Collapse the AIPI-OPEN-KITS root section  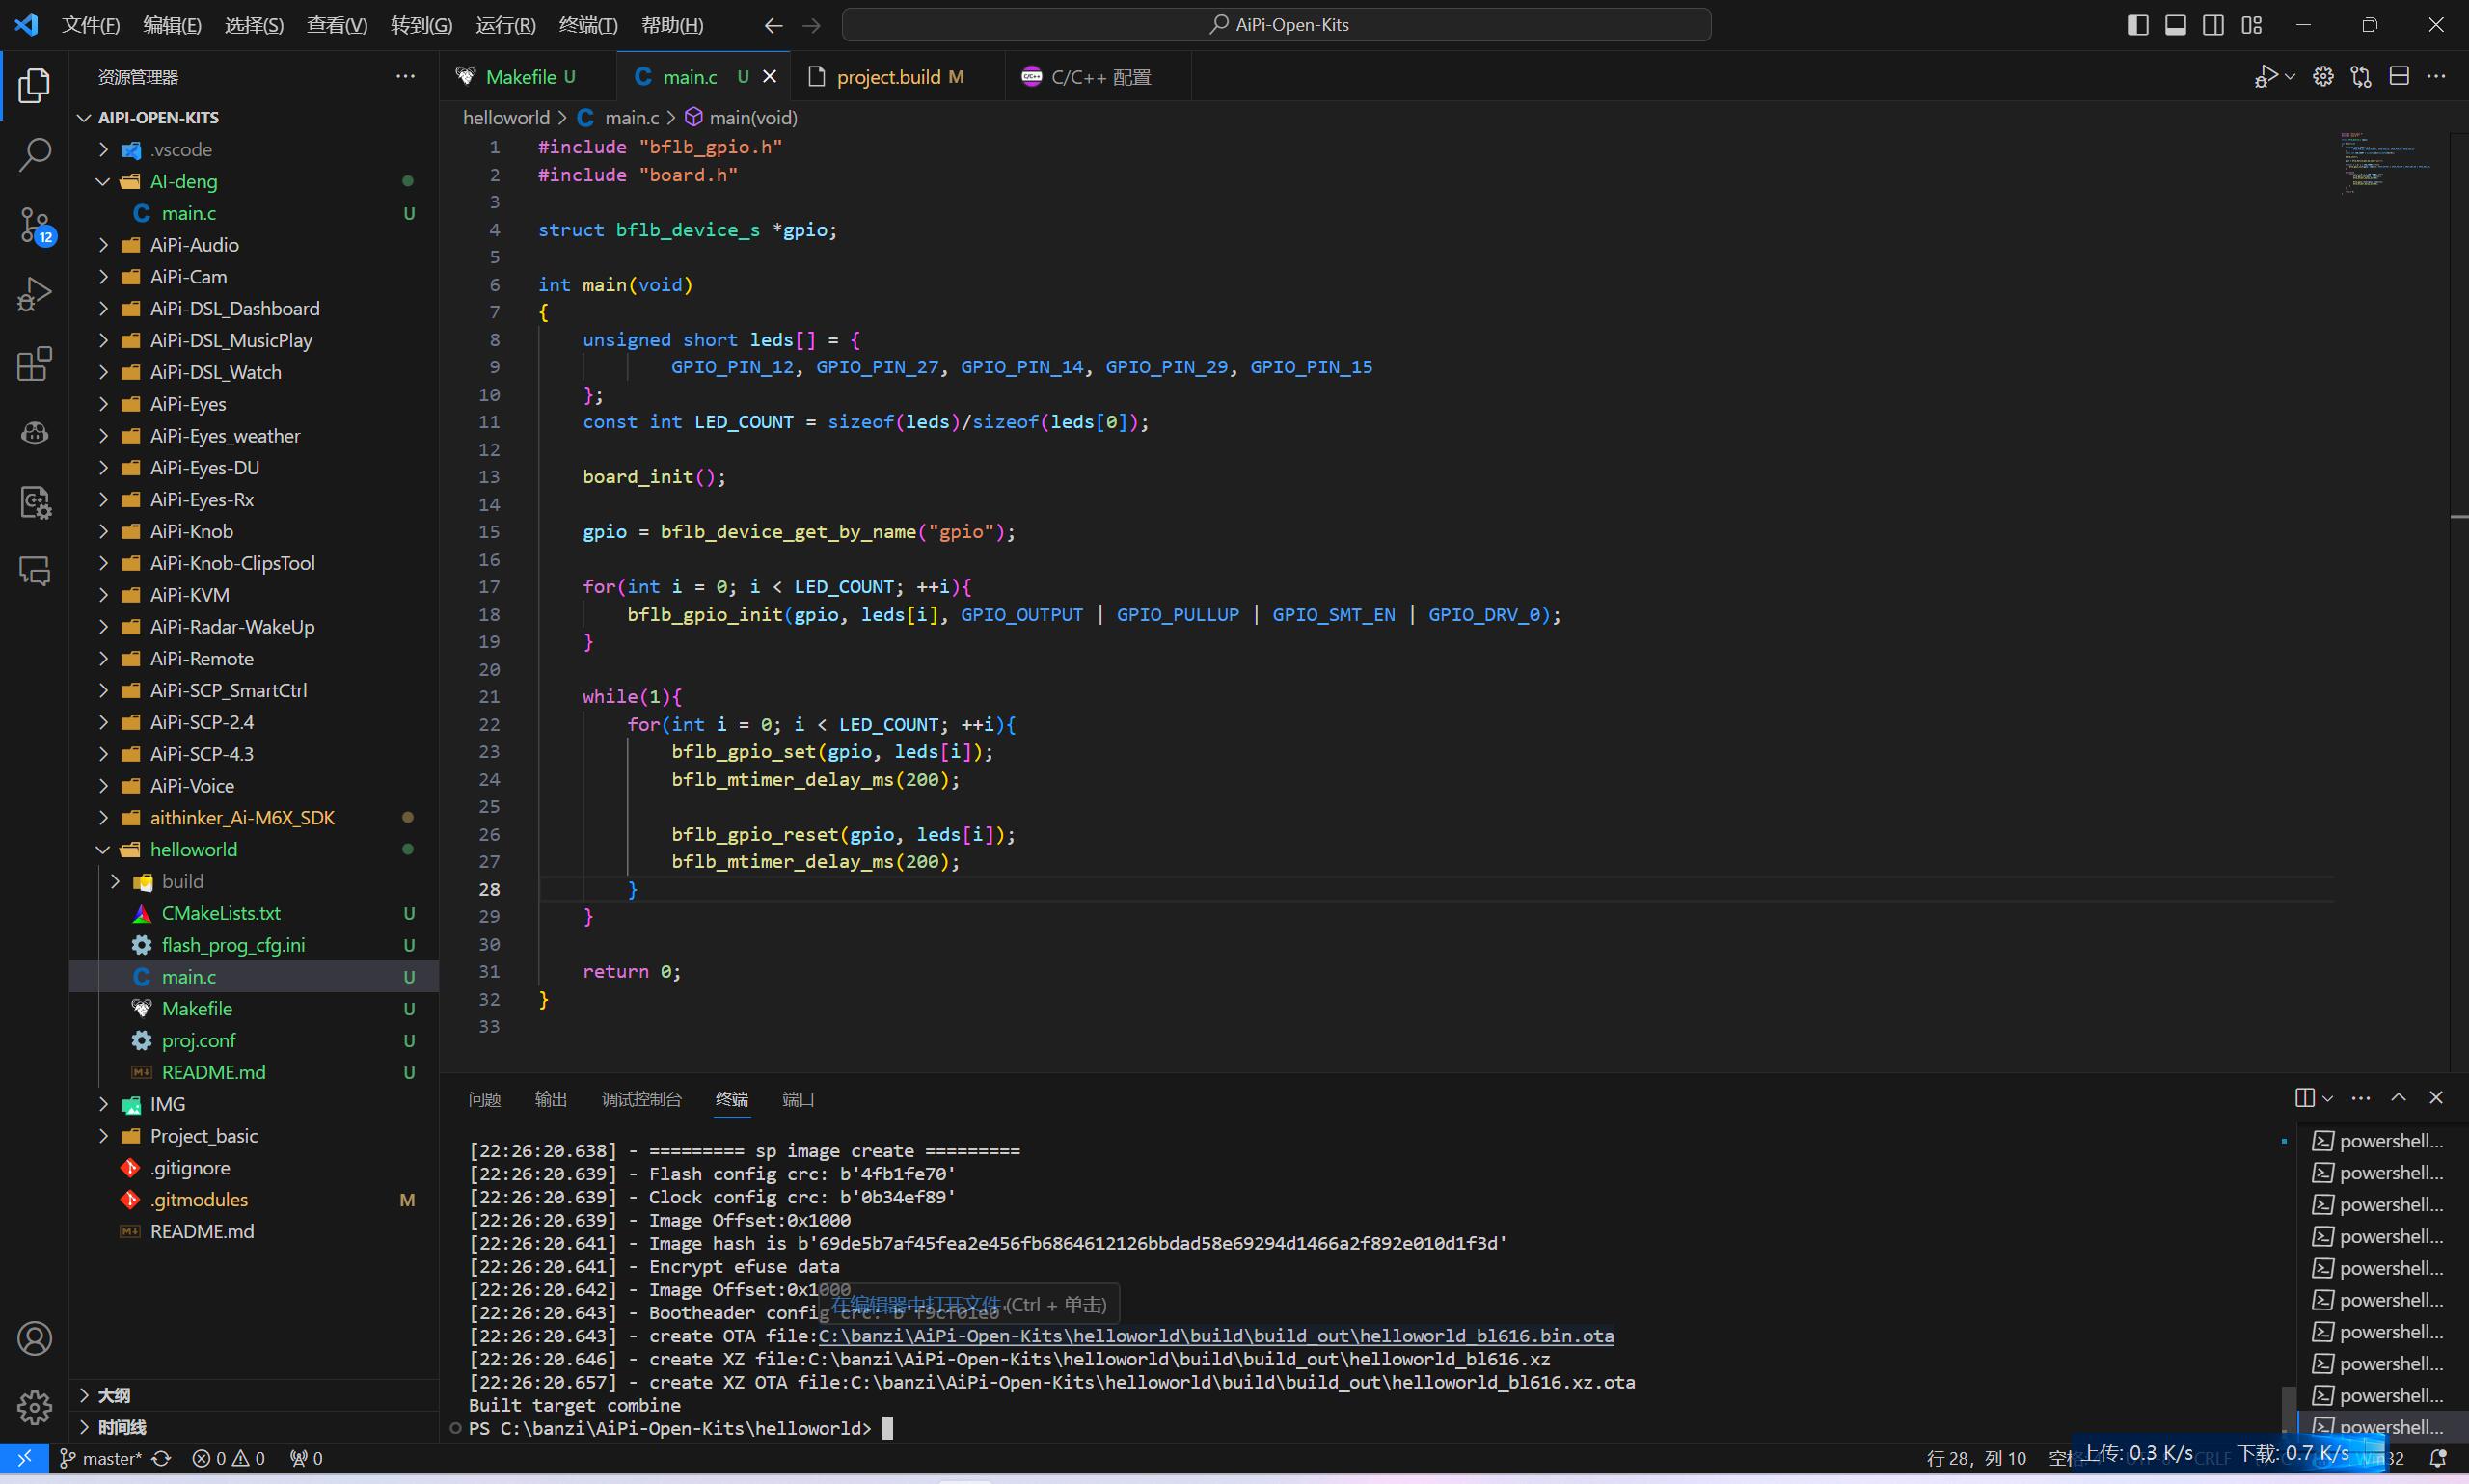(254, 117)
